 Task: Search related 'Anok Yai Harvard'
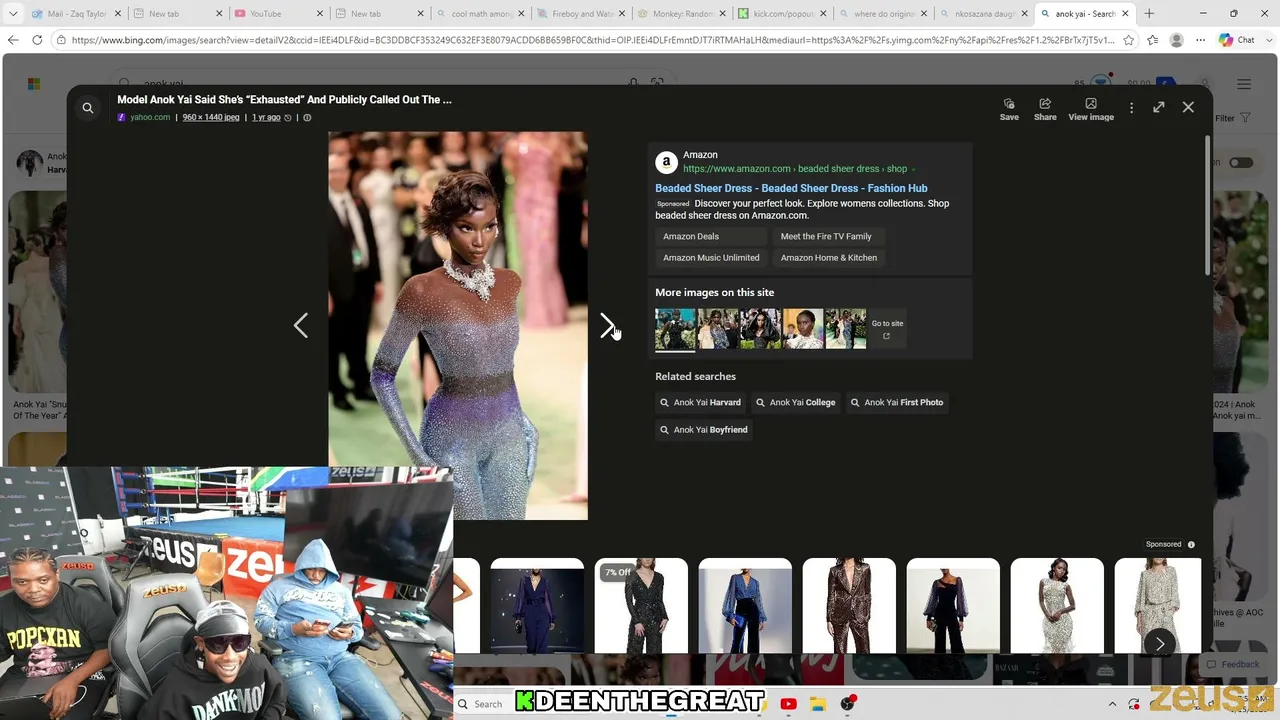click(x=700, y=403)
